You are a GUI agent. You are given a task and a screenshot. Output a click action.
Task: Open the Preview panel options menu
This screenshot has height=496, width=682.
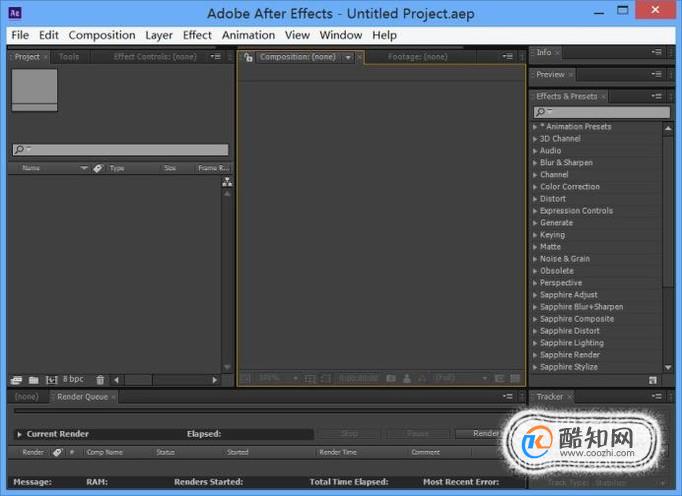pos(656,74)
